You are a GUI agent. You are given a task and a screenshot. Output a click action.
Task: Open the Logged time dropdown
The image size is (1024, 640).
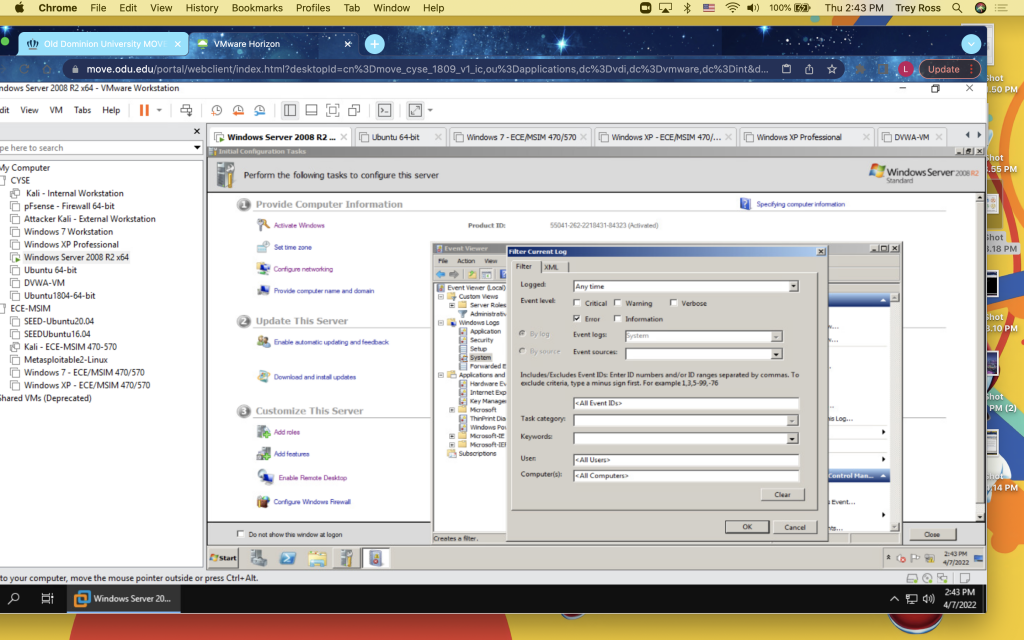click(793, 287)
